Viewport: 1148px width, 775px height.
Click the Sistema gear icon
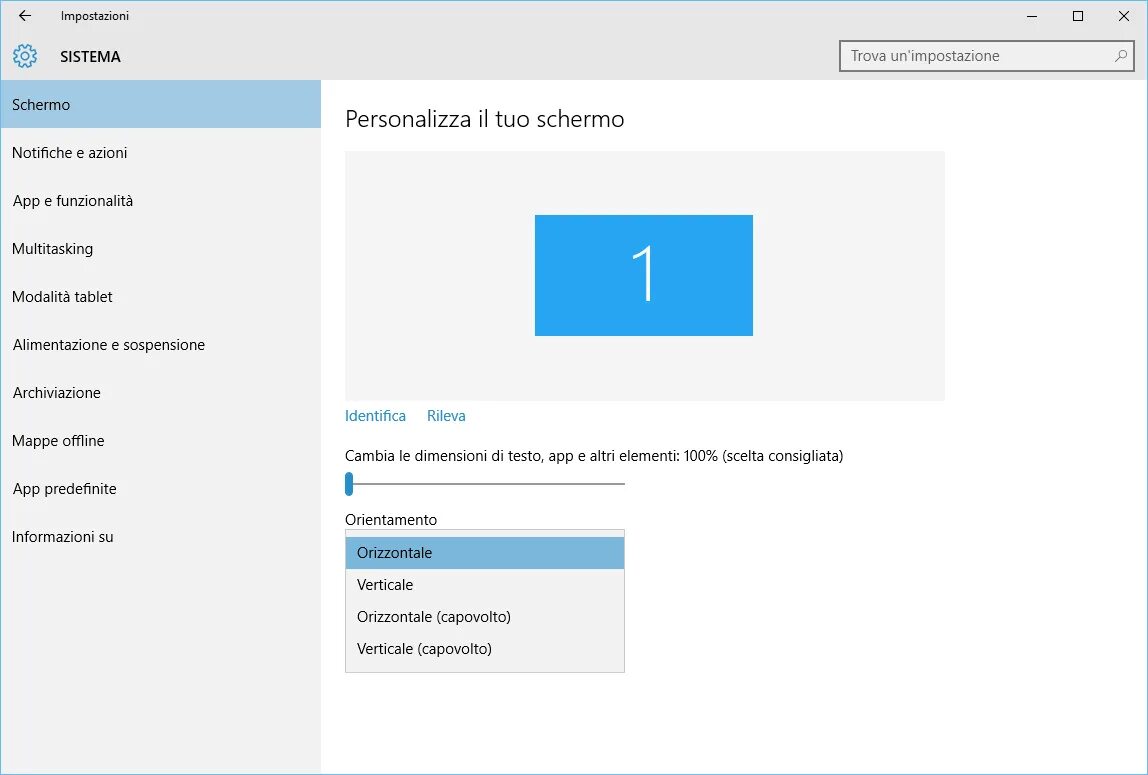coord(25,56)
